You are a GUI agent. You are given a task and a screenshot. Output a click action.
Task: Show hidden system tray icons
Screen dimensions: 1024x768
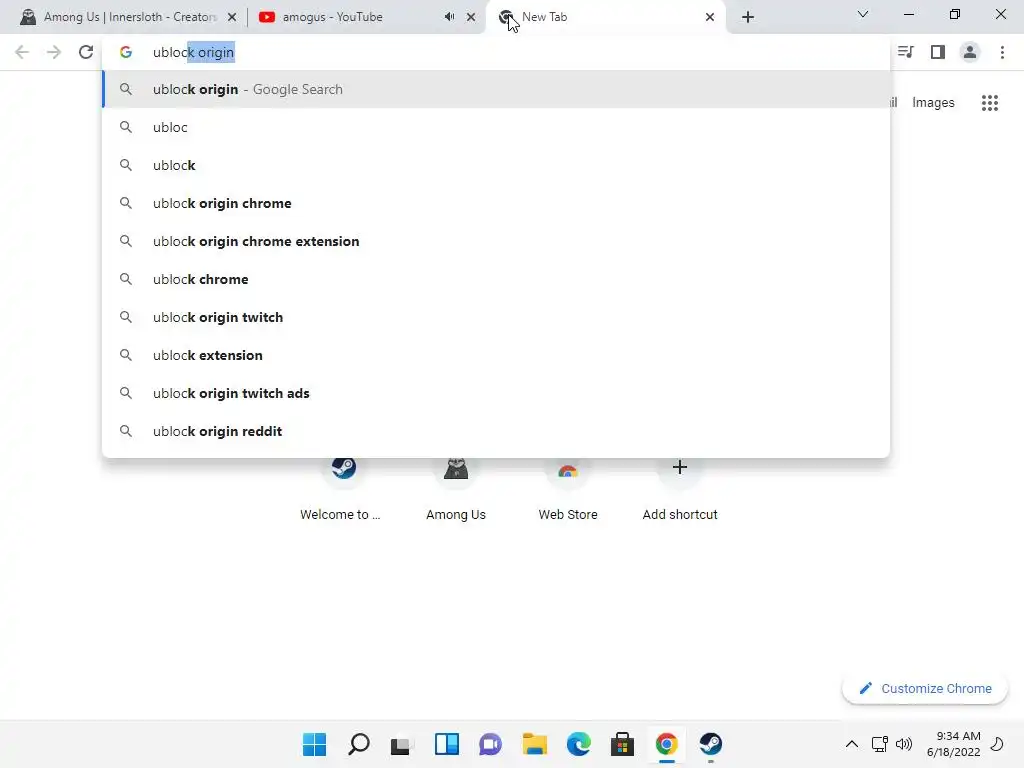tap(852, 744)
